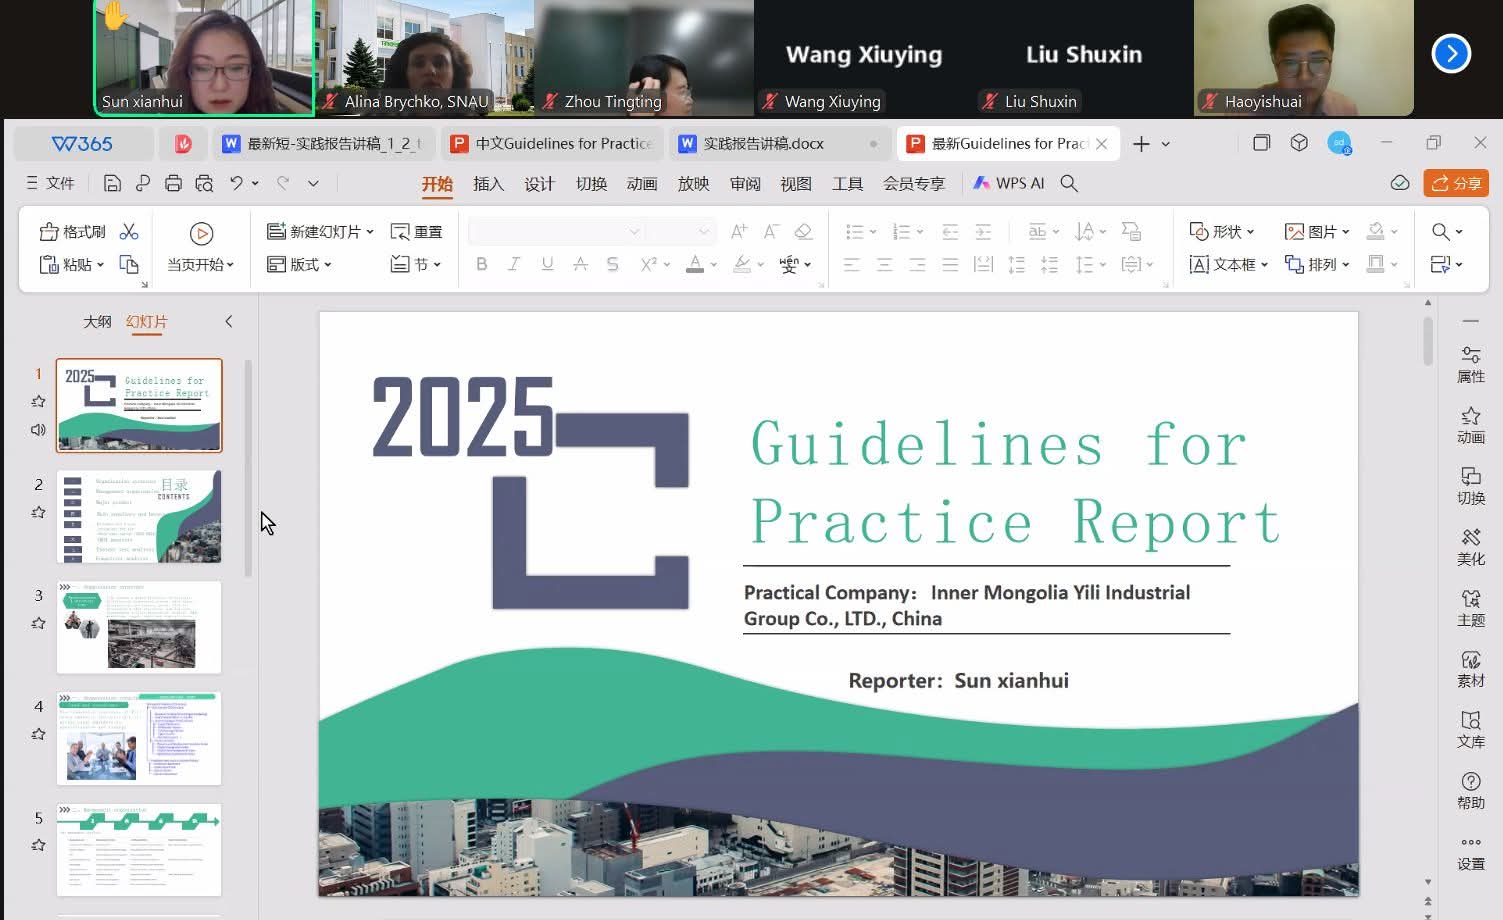Select slide 3 thumbnail in slide panel

pyautogui.click(x=139, y=627)
